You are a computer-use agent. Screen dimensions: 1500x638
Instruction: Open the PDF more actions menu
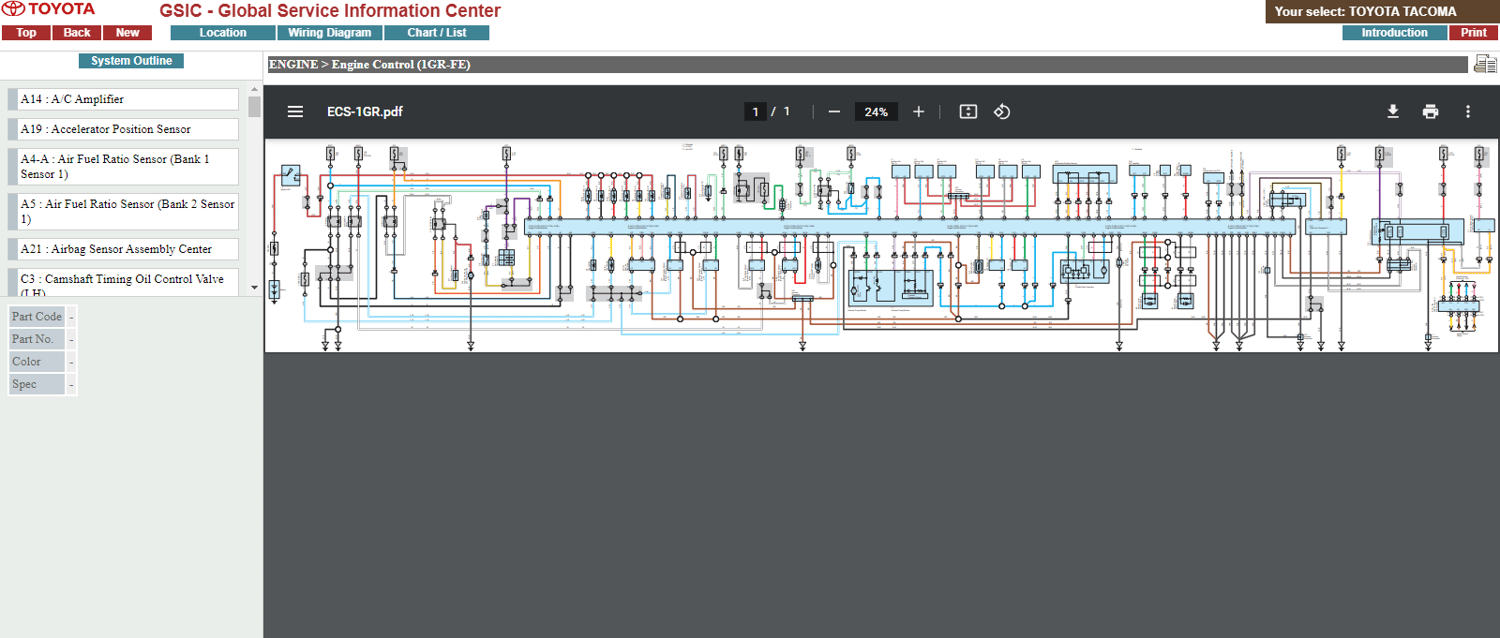1468,112
